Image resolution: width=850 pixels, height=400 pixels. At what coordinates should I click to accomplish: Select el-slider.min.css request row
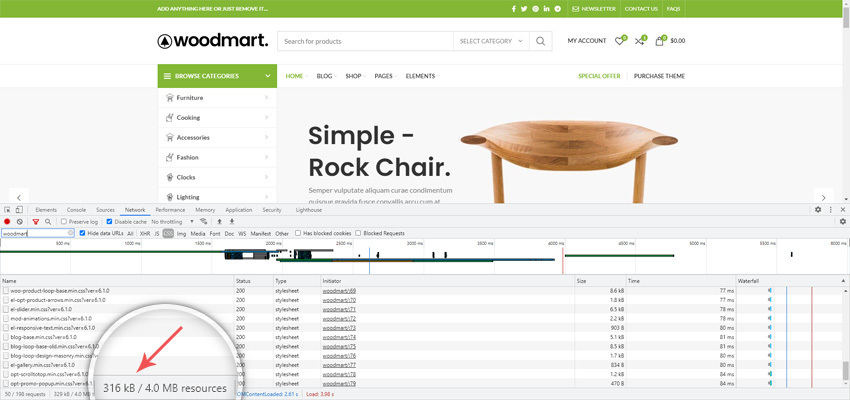click(423, 309)
